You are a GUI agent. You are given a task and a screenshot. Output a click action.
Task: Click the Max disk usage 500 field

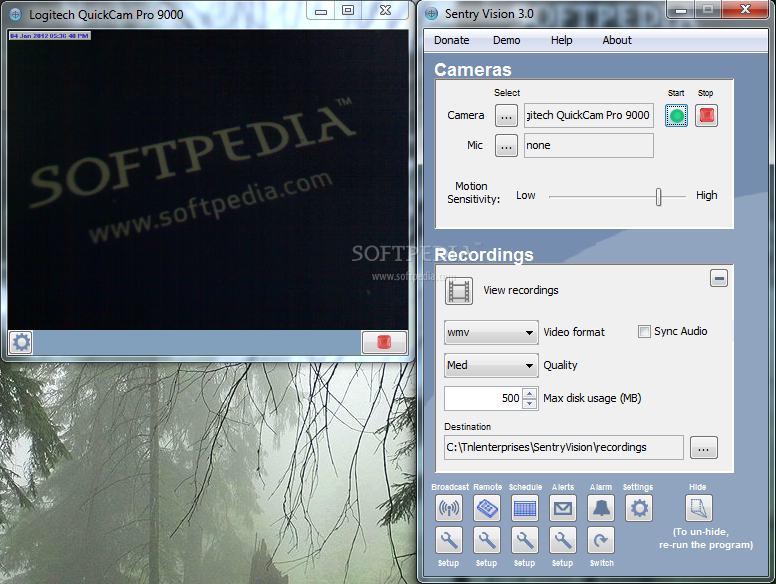pyautogui.click(x=483, y=398)
